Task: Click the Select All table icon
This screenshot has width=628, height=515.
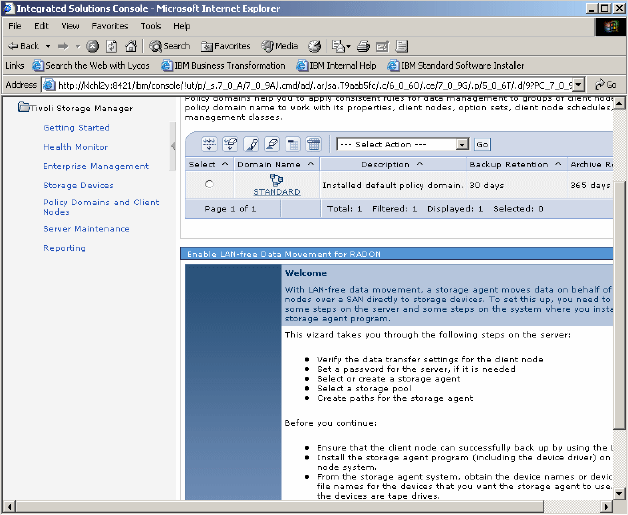Action: coord(209,144)
